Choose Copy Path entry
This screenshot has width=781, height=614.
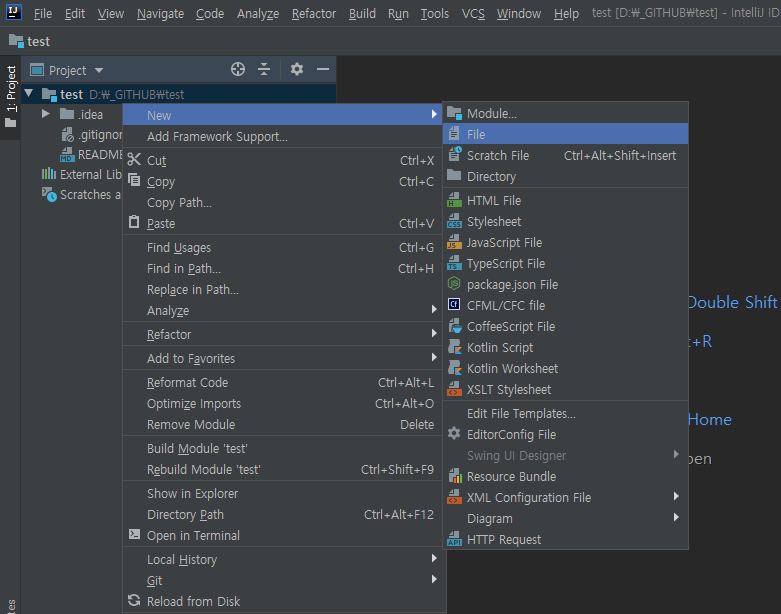click(x=282, y=203)
